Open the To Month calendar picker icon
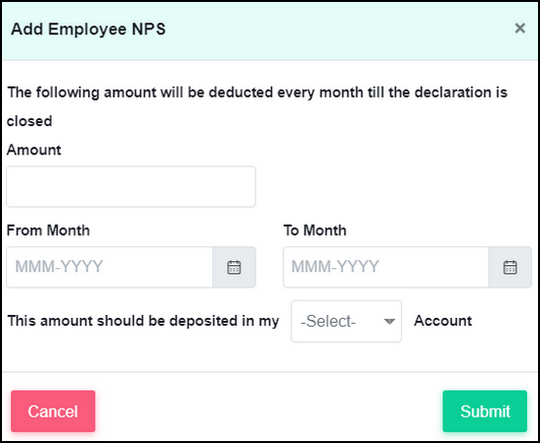Viewport: 540px width, 443px height. coord(510,267)
